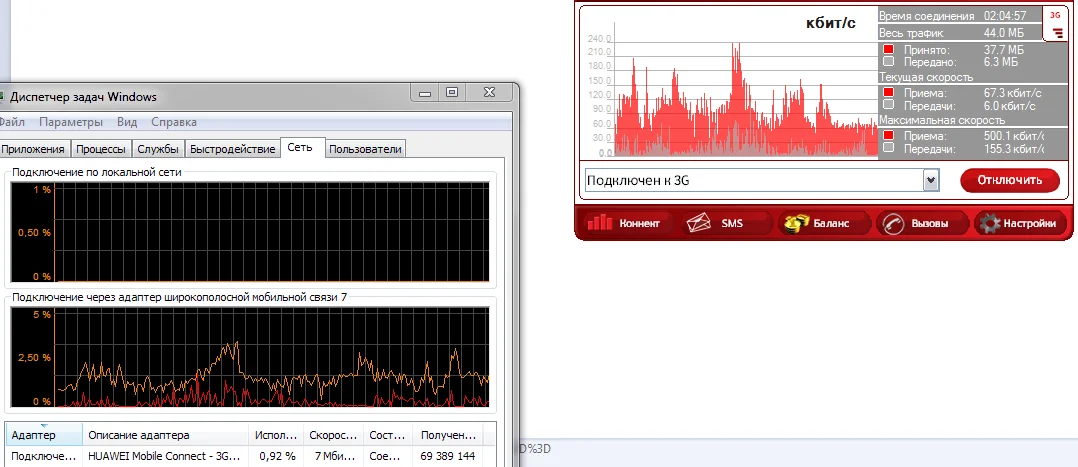Sort by the Адаптер column header
The width and height of the screenshot is (1078, 467).
44,435
